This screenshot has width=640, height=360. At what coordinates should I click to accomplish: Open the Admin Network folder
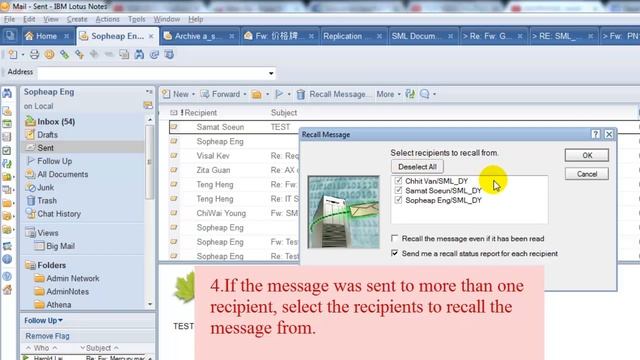pyautogui.click(x=73, y=278)
